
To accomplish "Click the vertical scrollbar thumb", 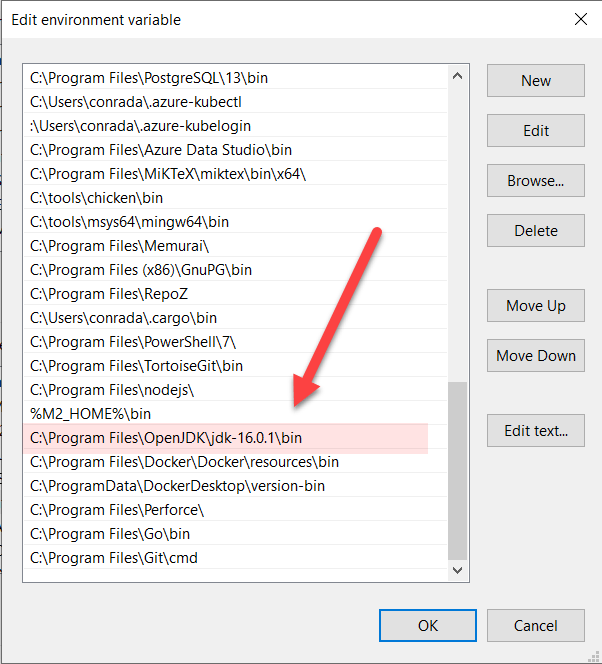I will click(x=458, y=470).
